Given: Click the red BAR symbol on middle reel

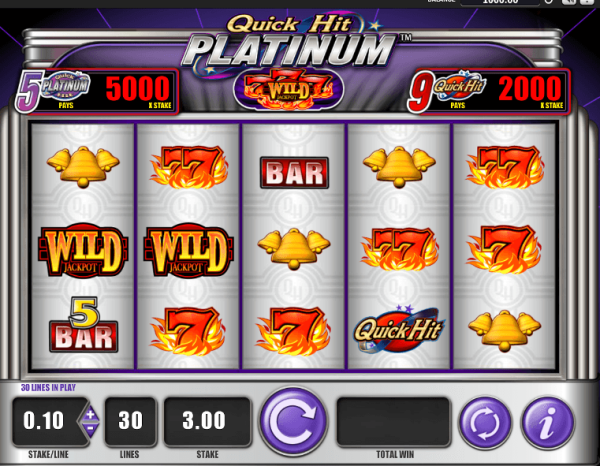Looking at the screenshot, I should 294,173.
